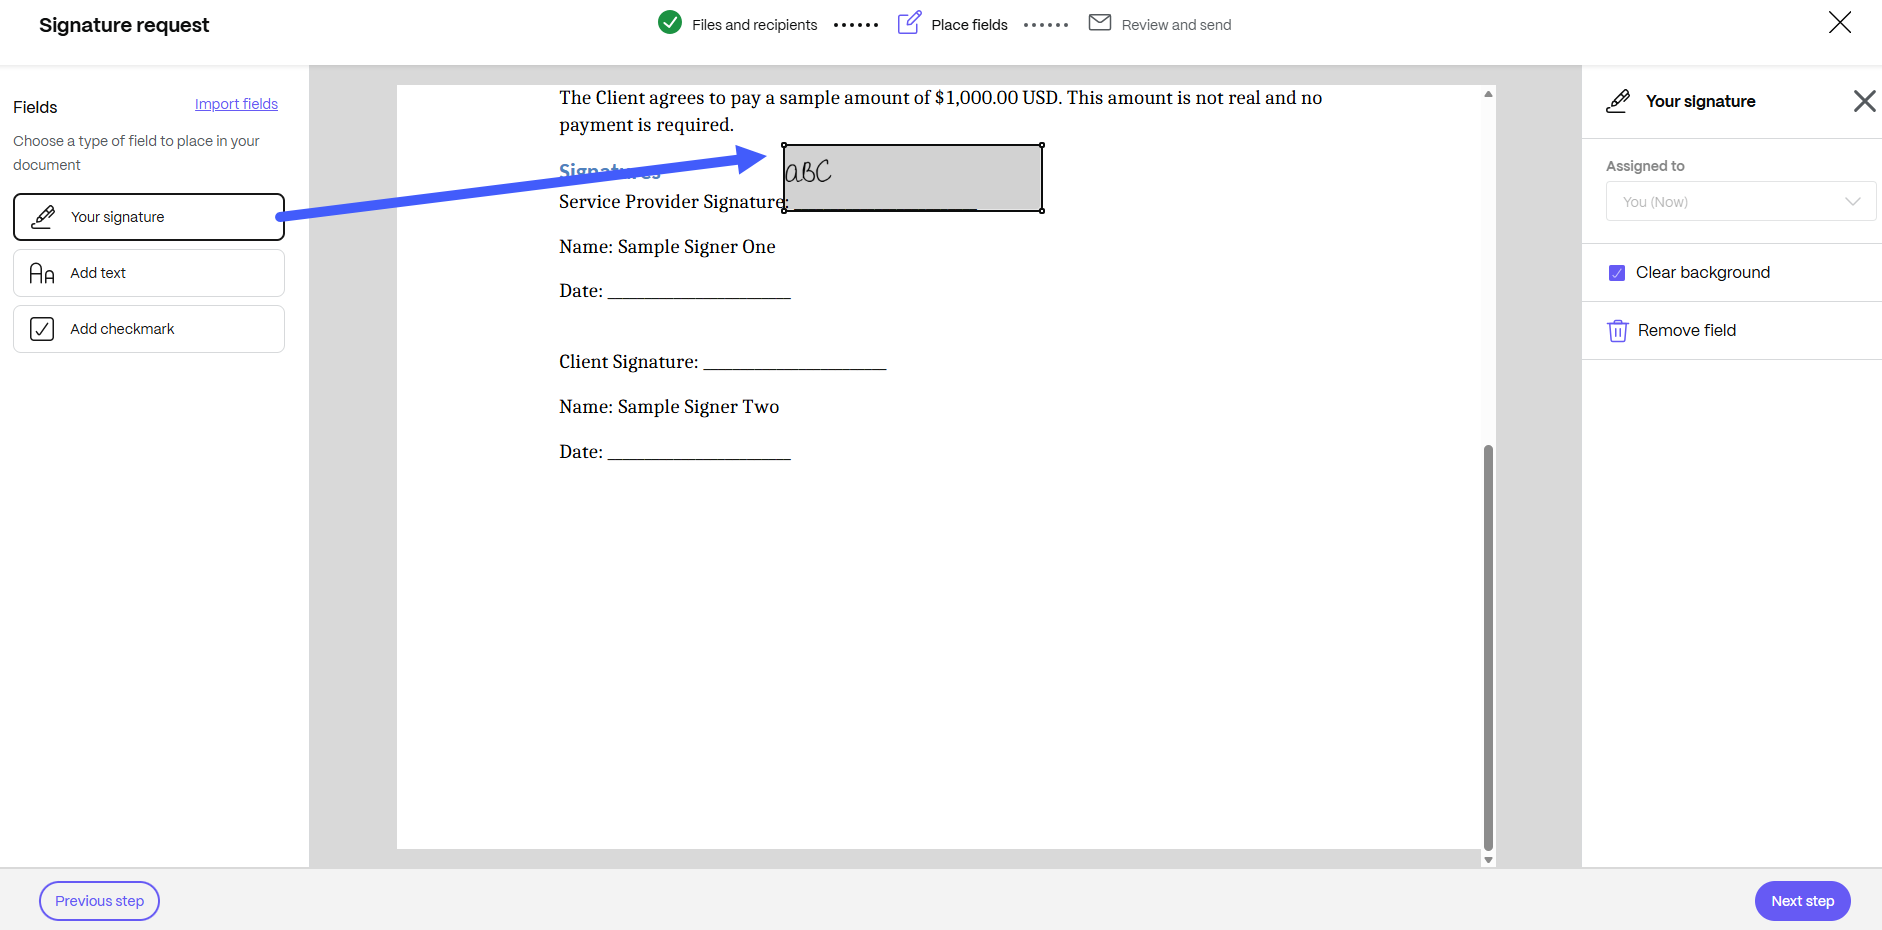Screen dimensions: 1882x930
Task: Return to the Files and recipients step
Action: (754, 24)
